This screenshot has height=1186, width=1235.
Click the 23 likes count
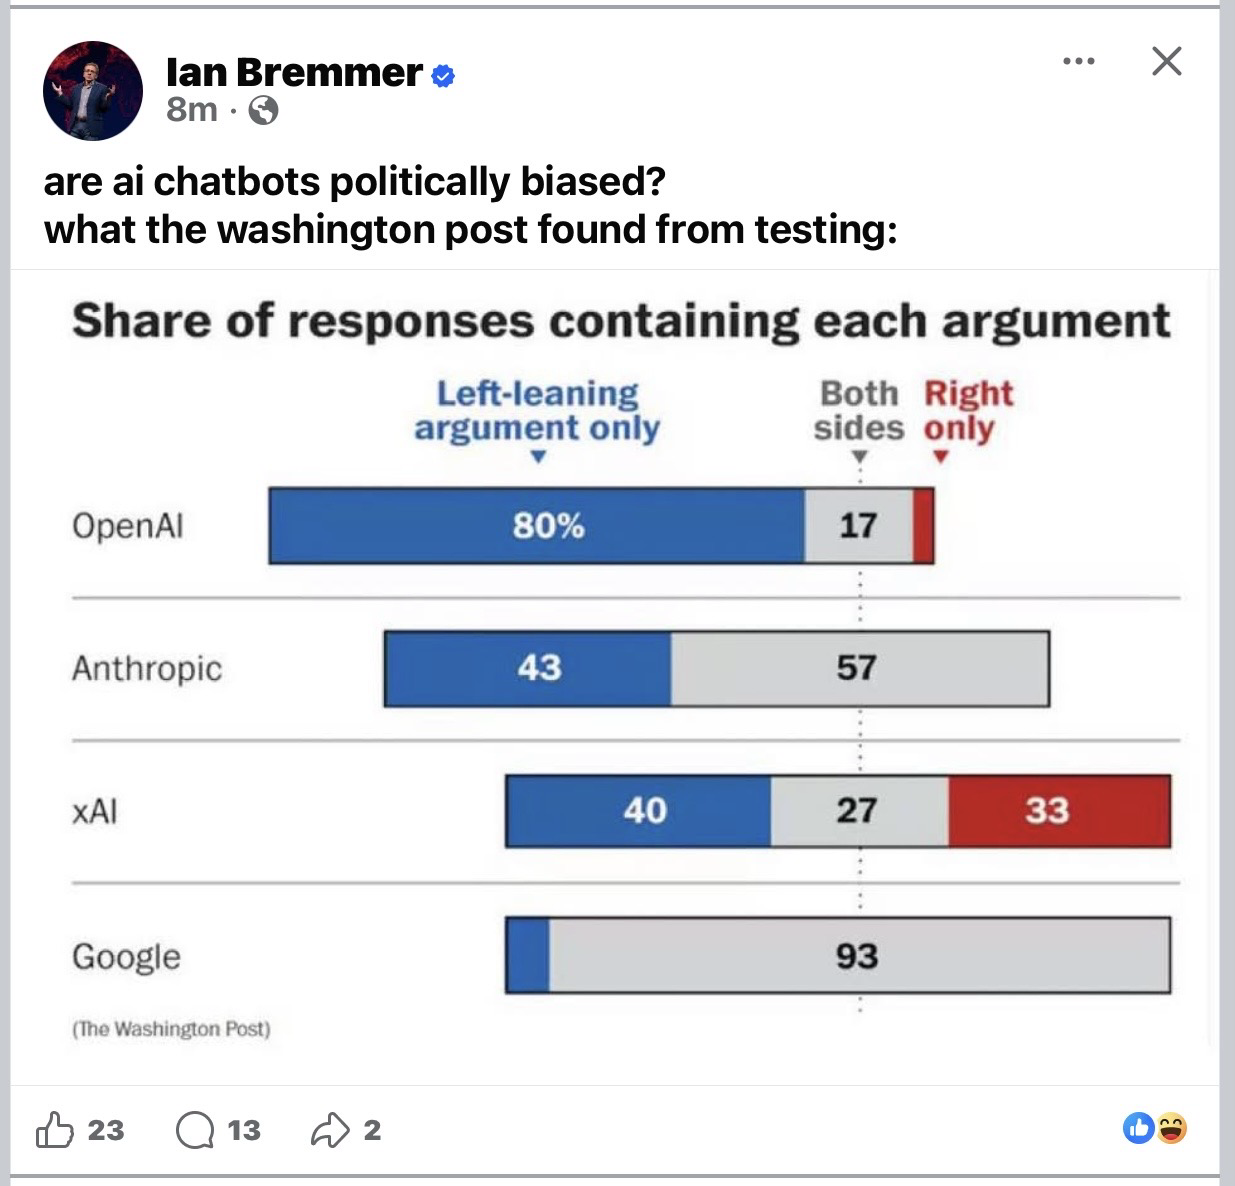106,1130
